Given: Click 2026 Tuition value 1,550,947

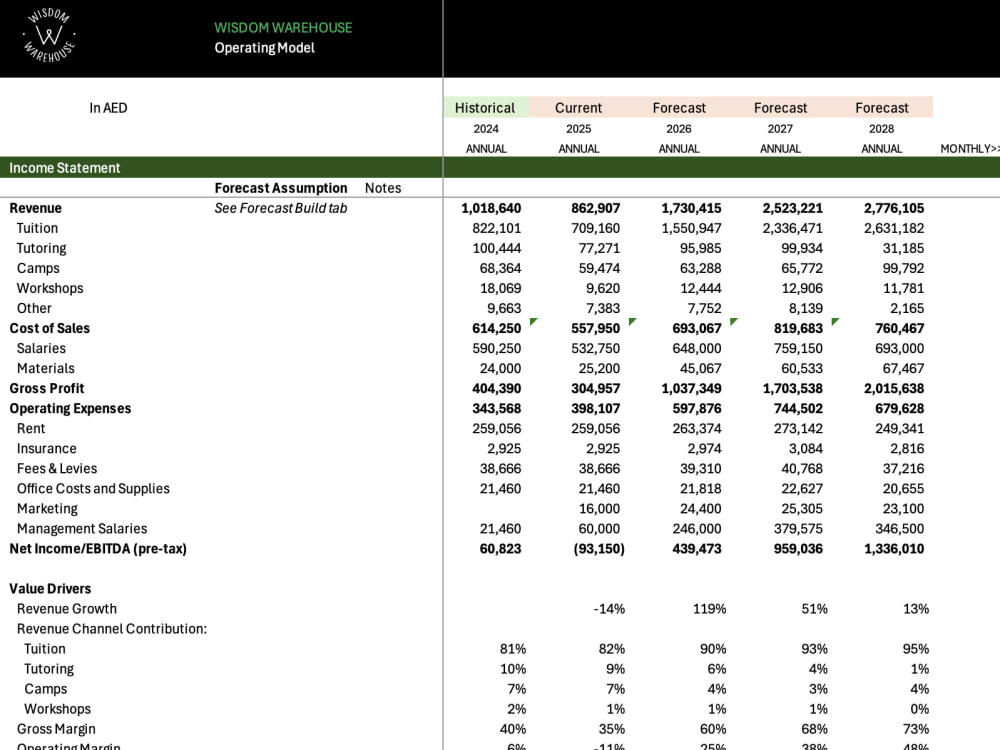Looking at the screenshot, I should click(691, 228).
